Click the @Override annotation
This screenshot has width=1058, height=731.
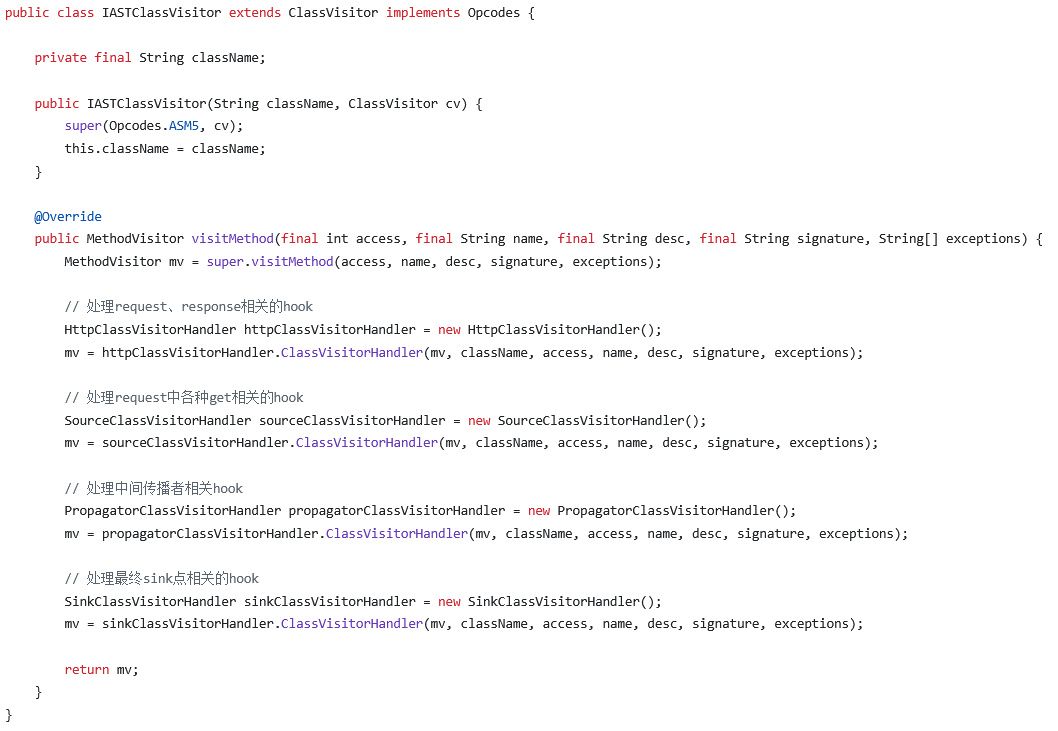coord(68,217)
